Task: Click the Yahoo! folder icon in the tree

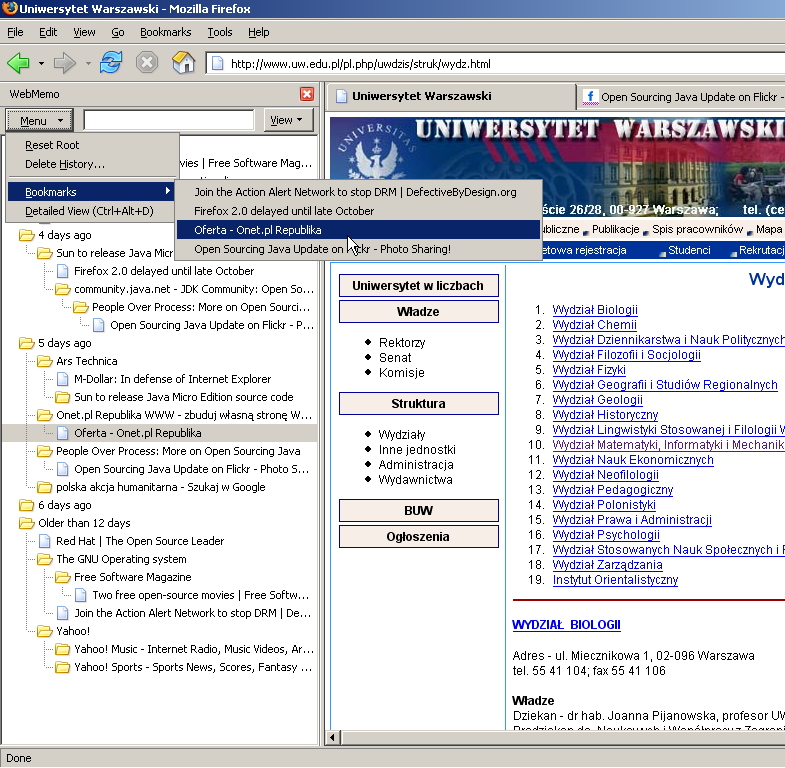Action: coord(45,631)
